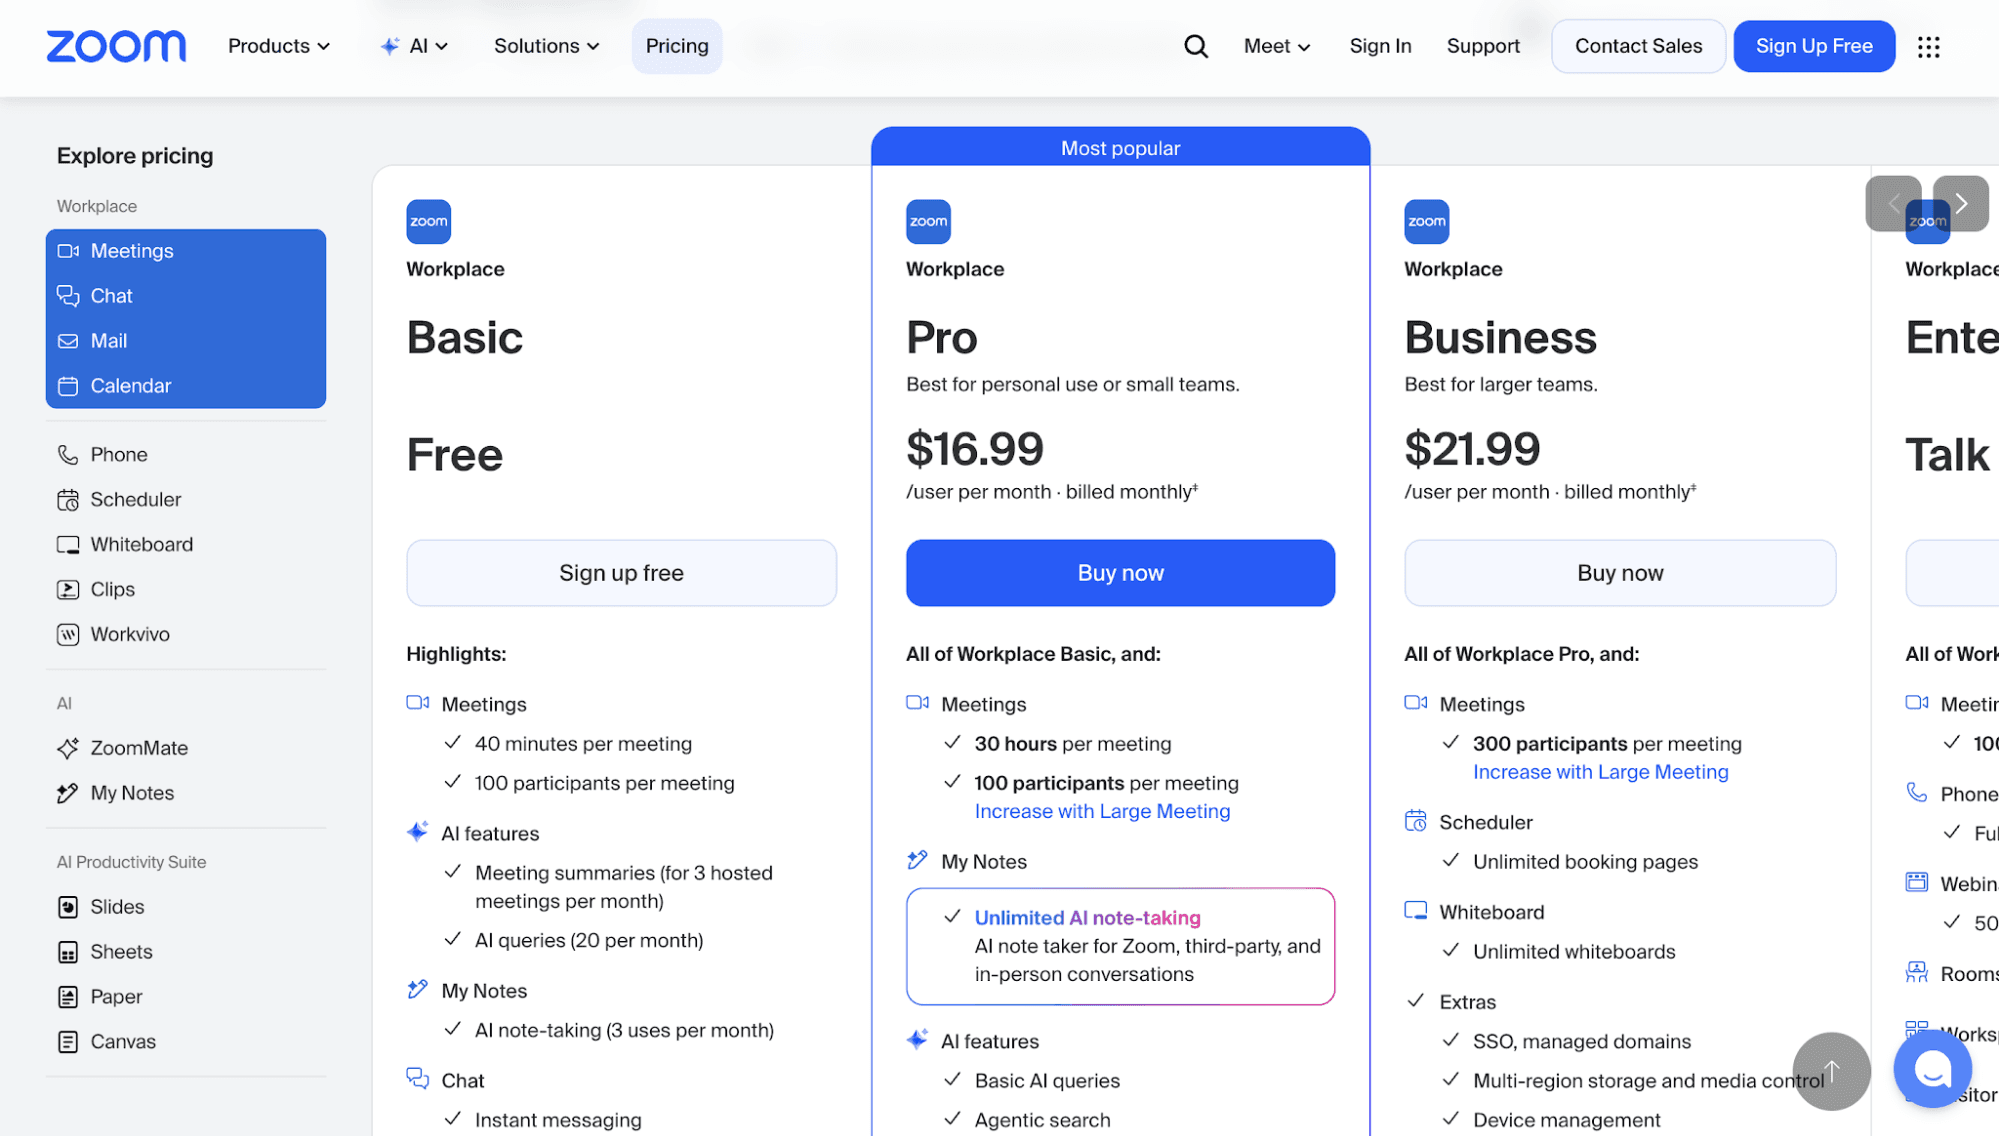Open the apps grid icon in header

click(x=1929, y=47)
